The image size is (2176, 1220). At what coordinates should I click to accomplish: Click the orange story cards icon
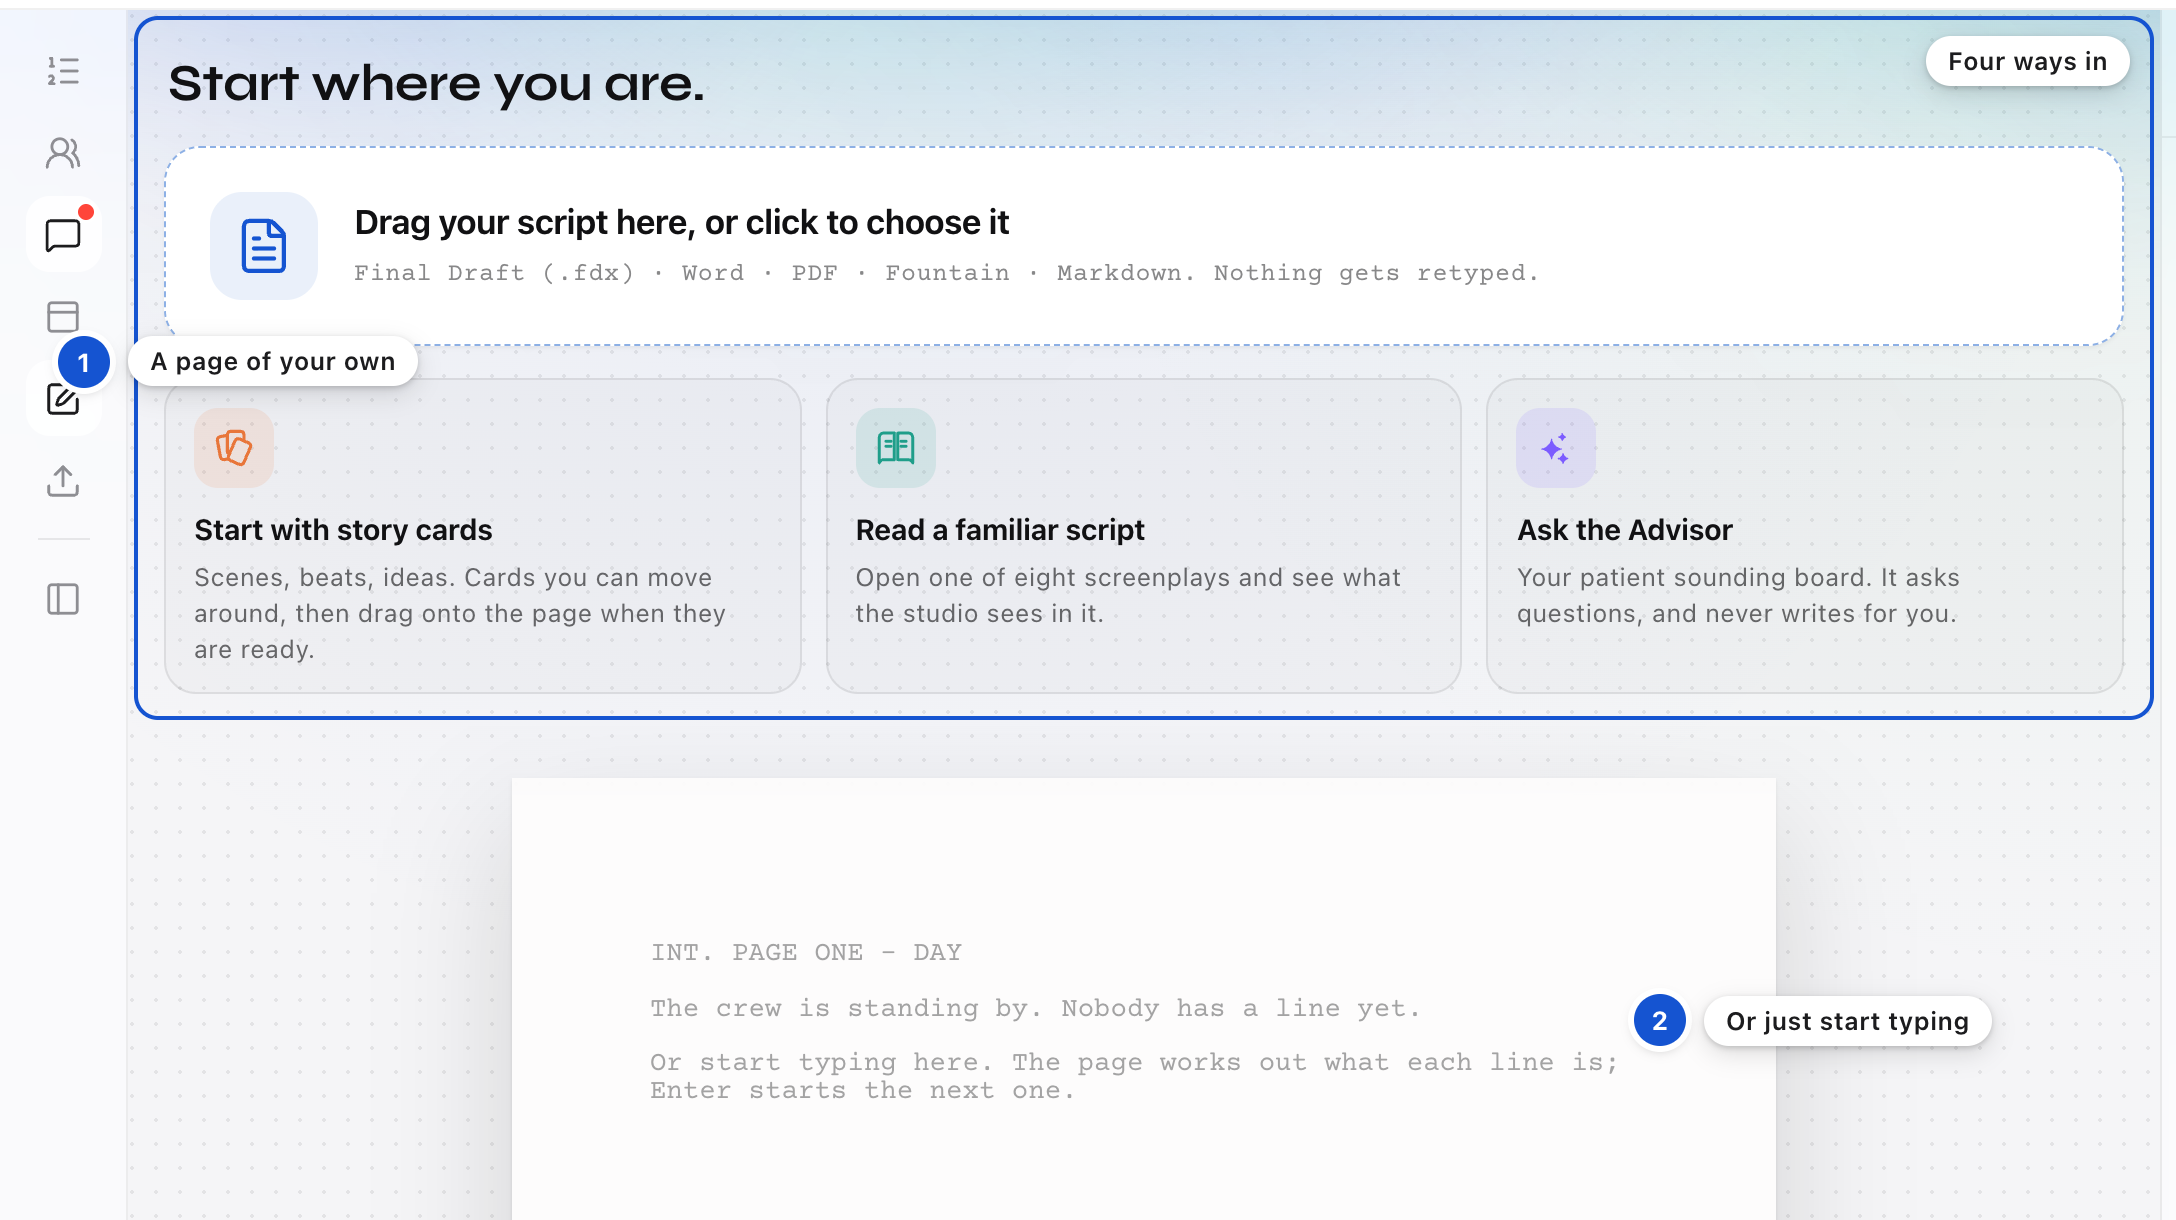234,448
